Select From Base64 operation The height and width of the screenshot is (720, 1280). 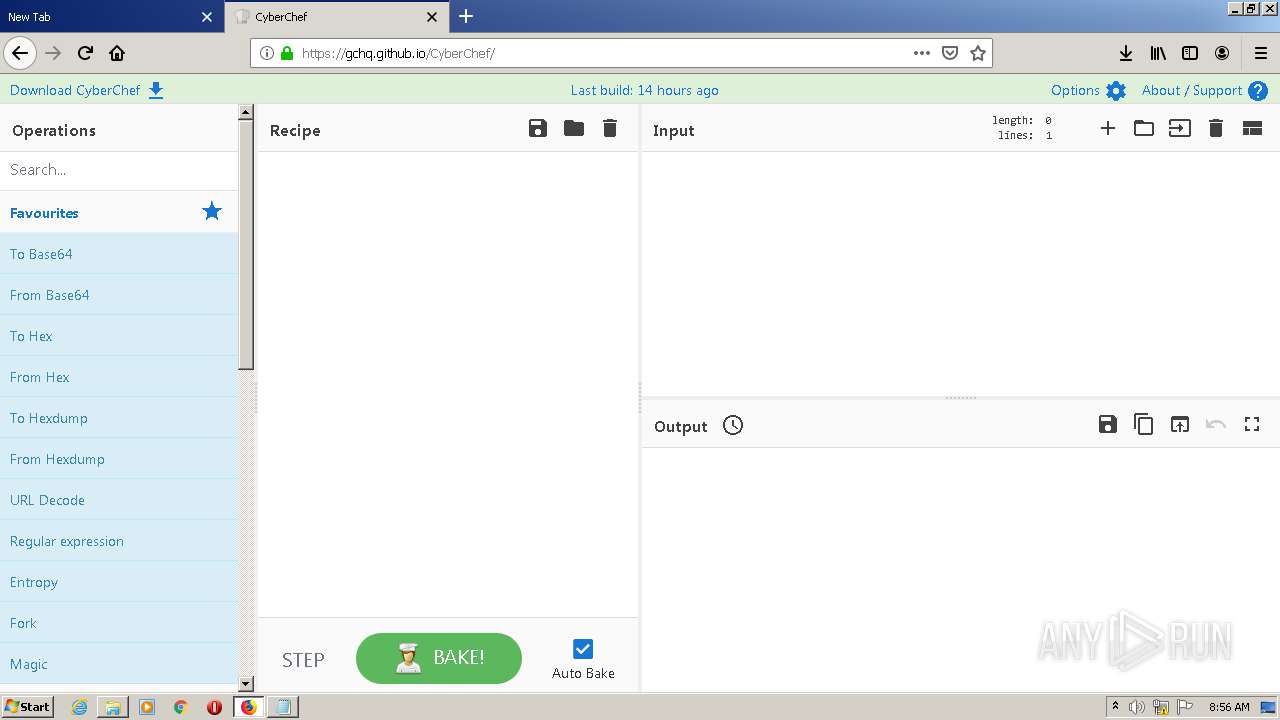click(x=119, y=295)
